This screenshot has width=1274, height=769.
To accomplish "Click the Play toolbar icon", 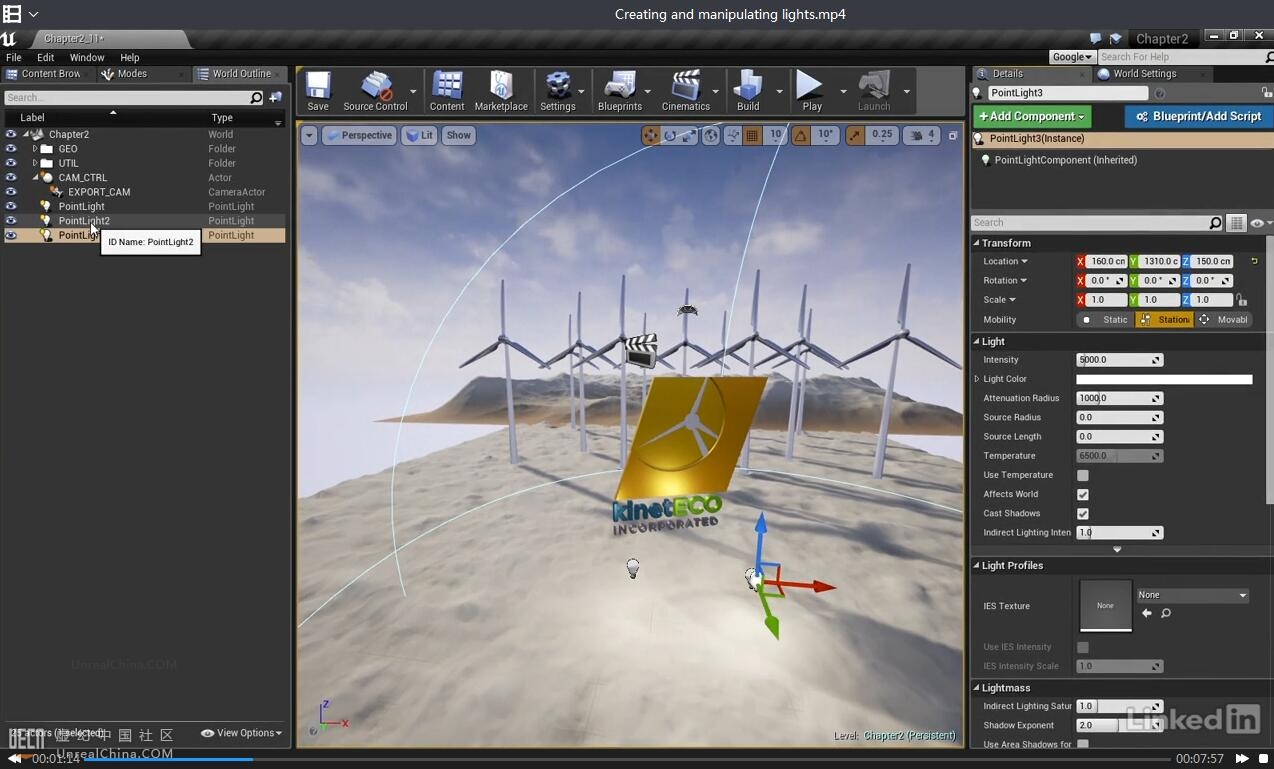I will pos(812,91).
